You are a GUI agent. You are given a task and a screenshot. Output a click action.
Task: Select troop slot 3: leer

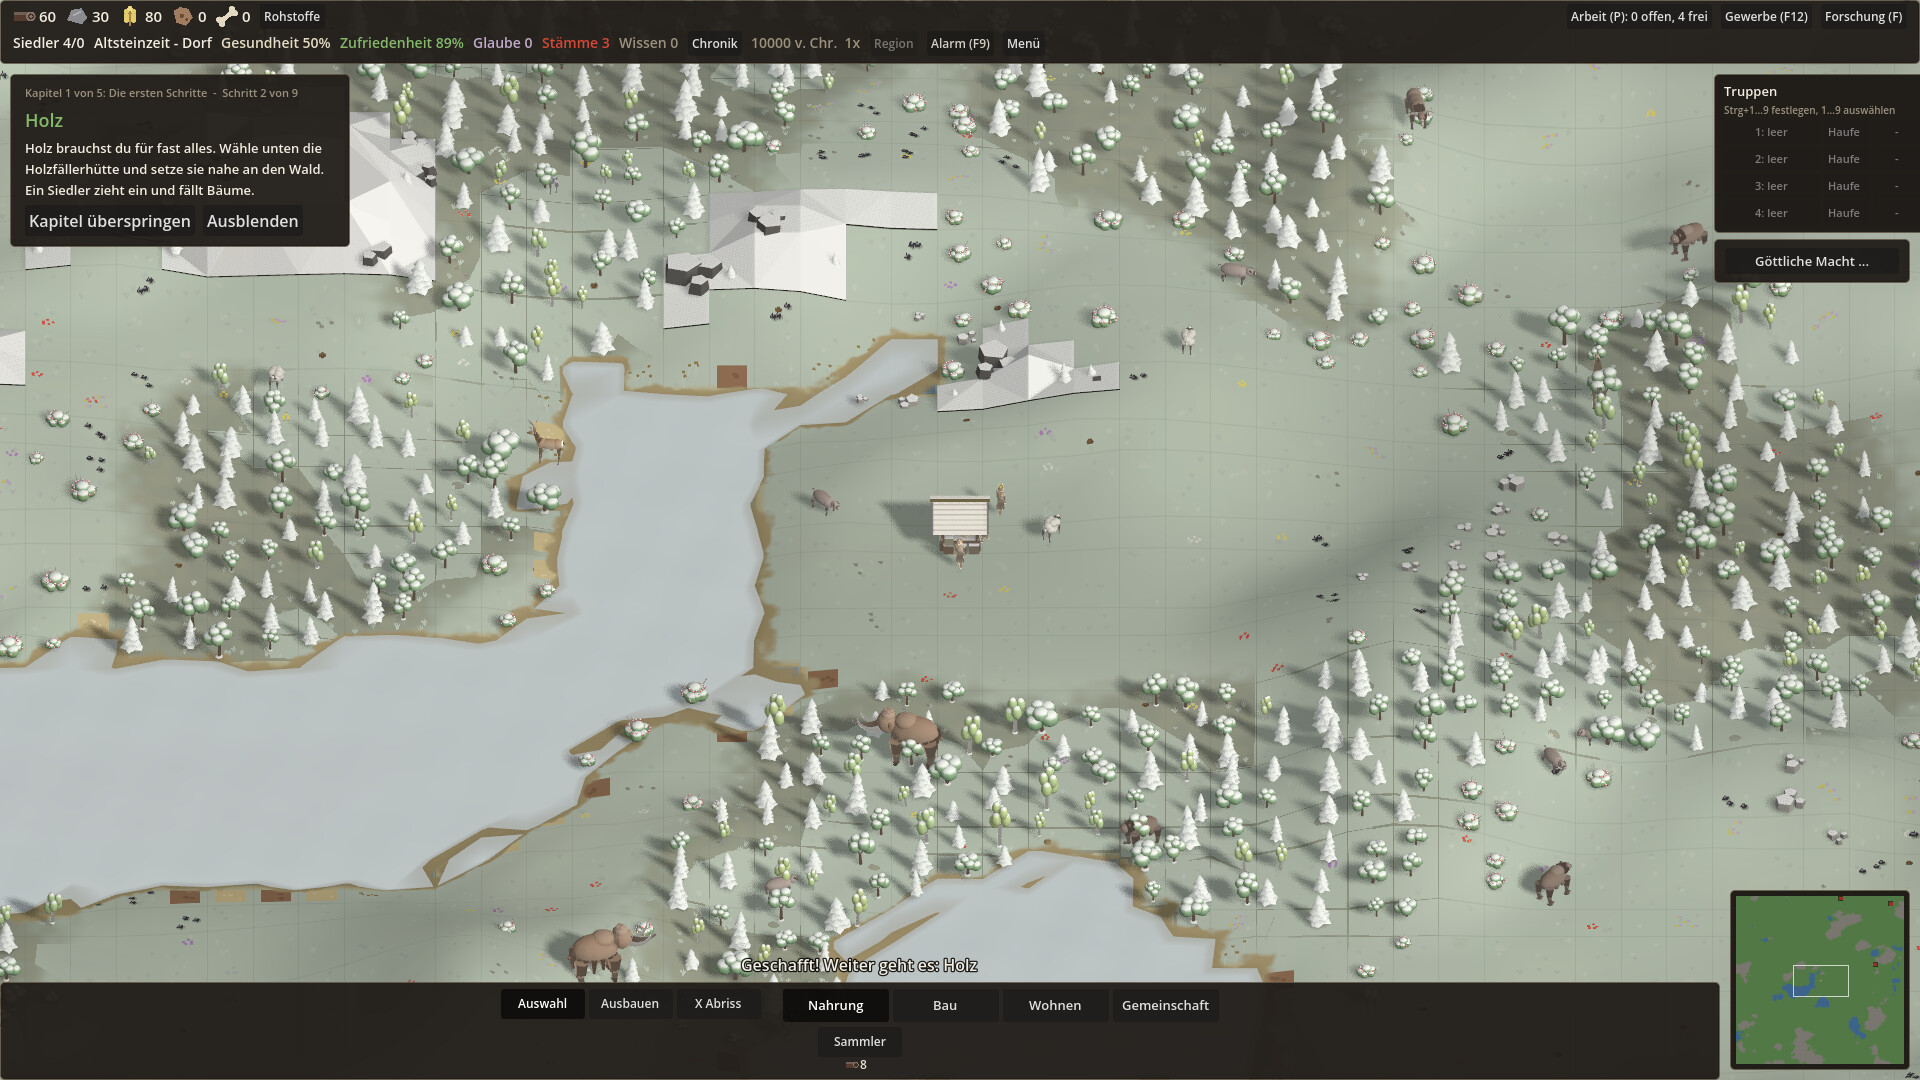click(x=1770, y=186)
